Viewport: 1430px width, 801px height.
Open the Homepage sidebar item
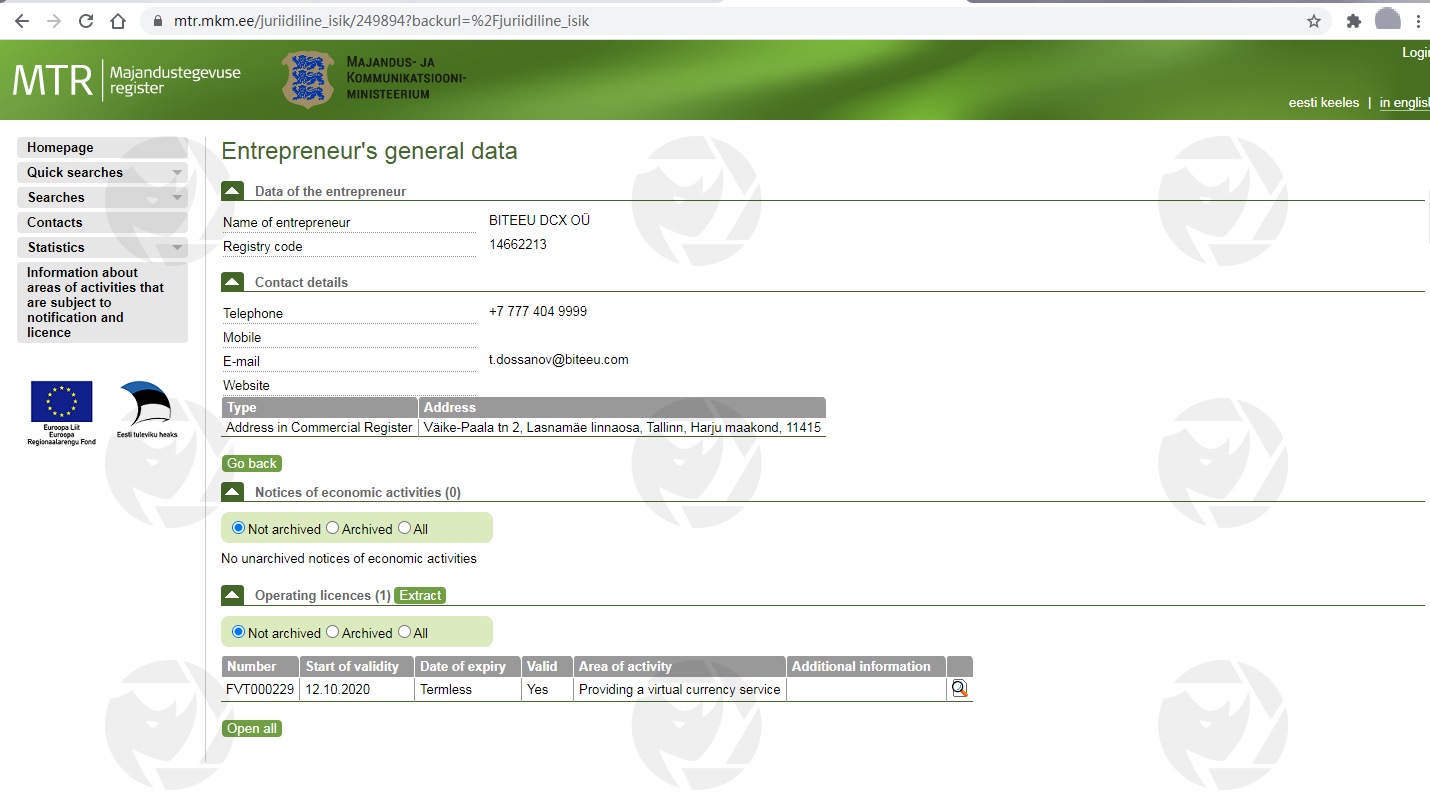point(60,147)
